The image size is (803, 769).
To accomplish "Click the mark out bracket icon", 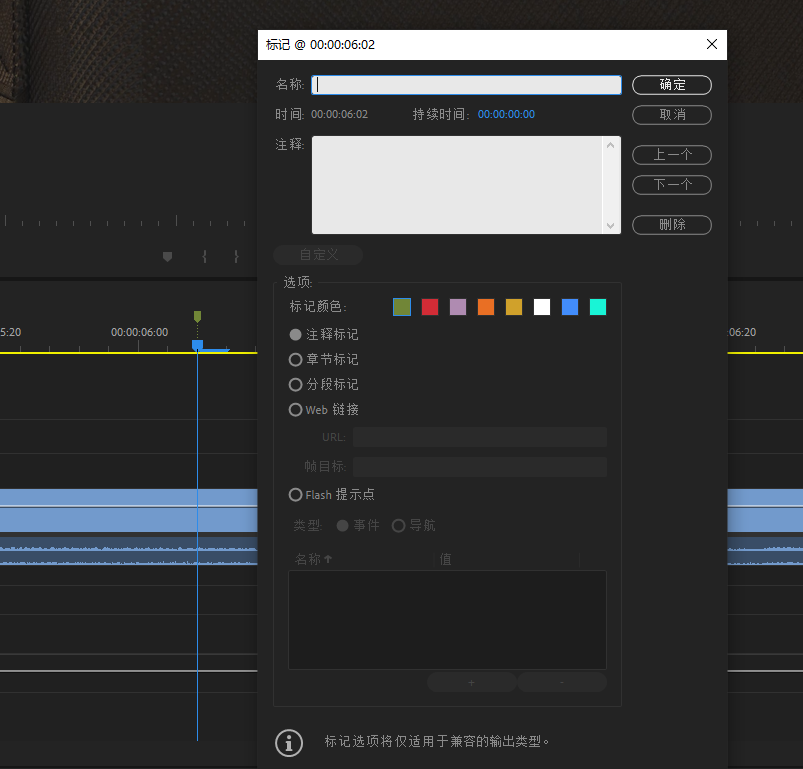I will [236, 256].
